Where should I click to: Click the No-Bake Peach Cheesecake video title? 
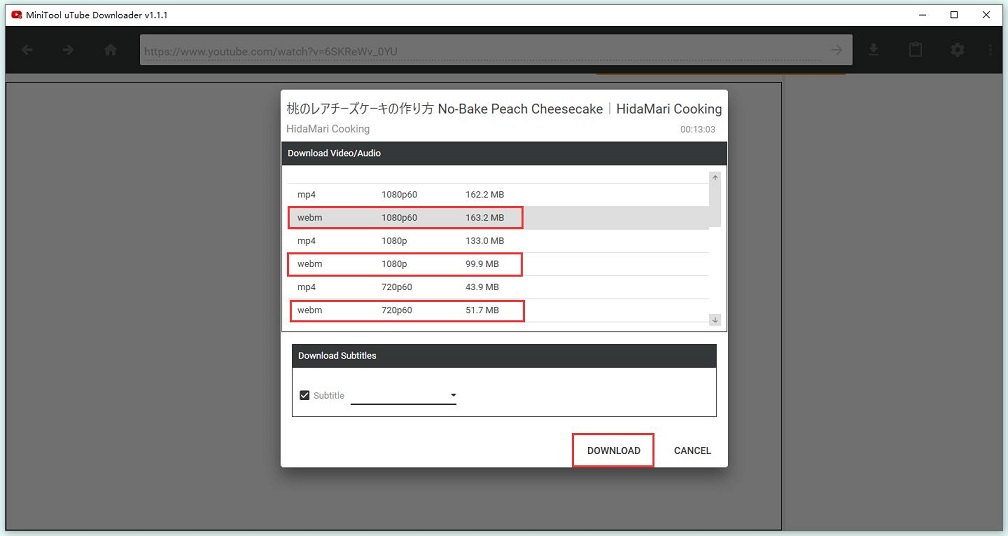pos(504,109)
